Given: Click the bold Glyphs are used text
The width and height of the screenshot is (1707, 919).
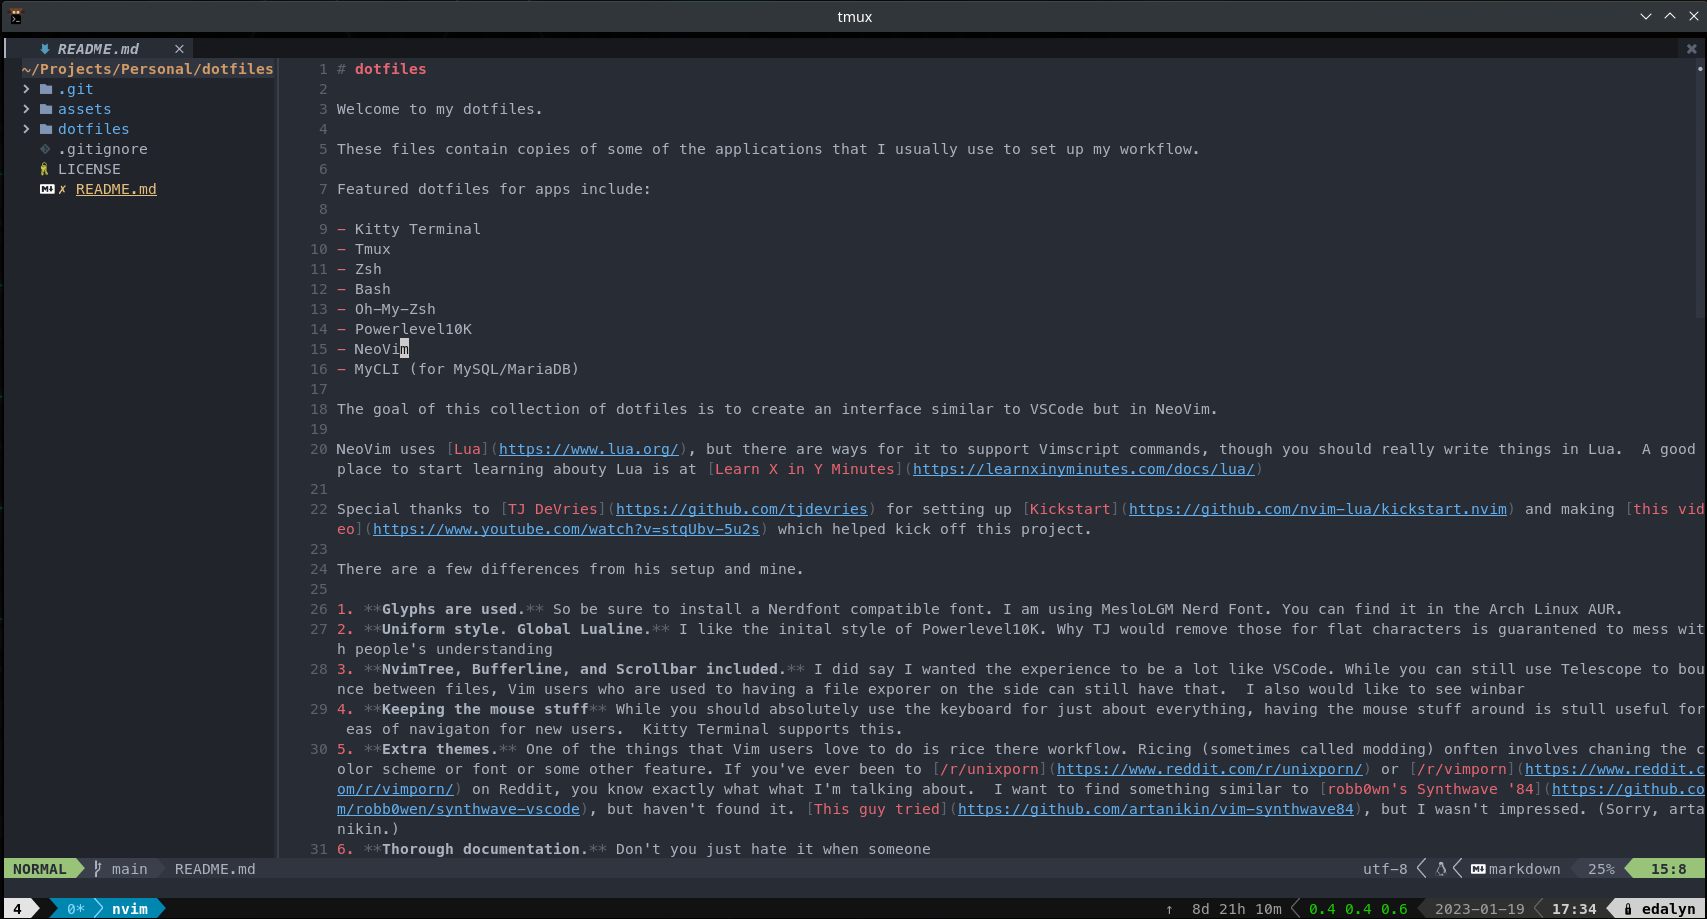Looking at the screenshot, I should tap(452, 609).
